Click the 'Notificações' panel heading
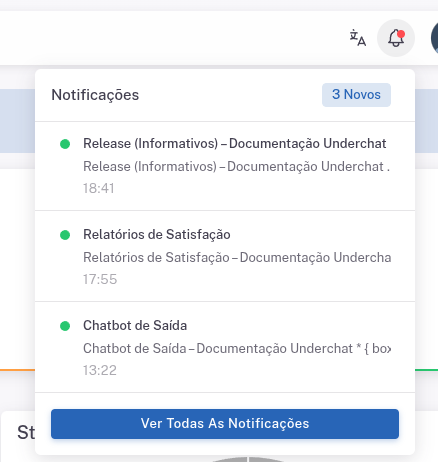Viewport: 438px width, 462px height. coord(95,95)
